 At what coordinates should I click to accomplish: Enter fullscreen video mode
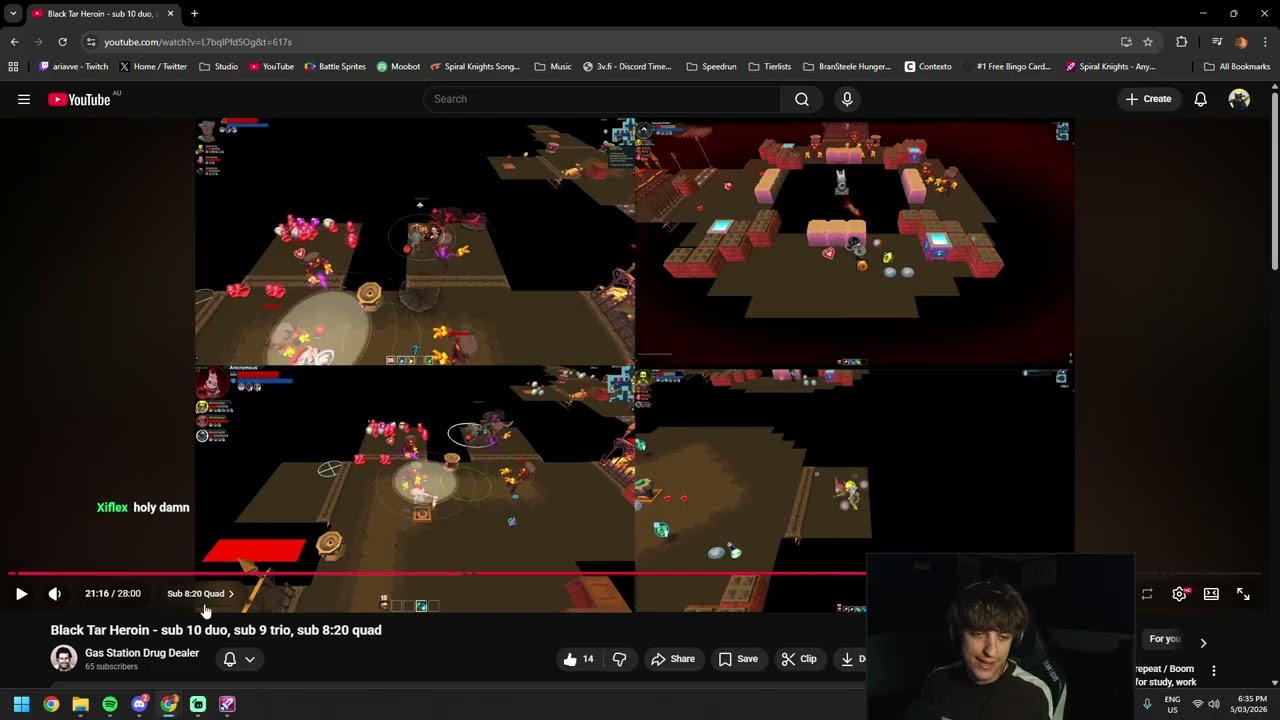pyautogui.click(x=1243, y=594)
